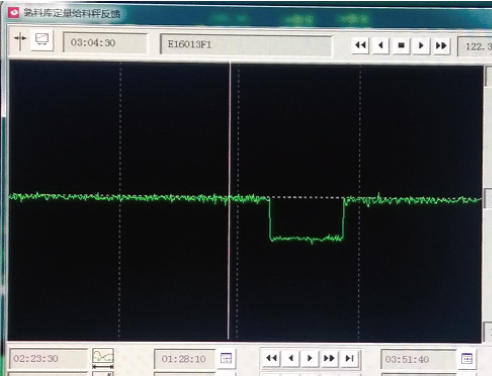The height and width of the screenshot is (382, 492).
Task: Jump to latest time with skip-to-end button
Action: 349,358
